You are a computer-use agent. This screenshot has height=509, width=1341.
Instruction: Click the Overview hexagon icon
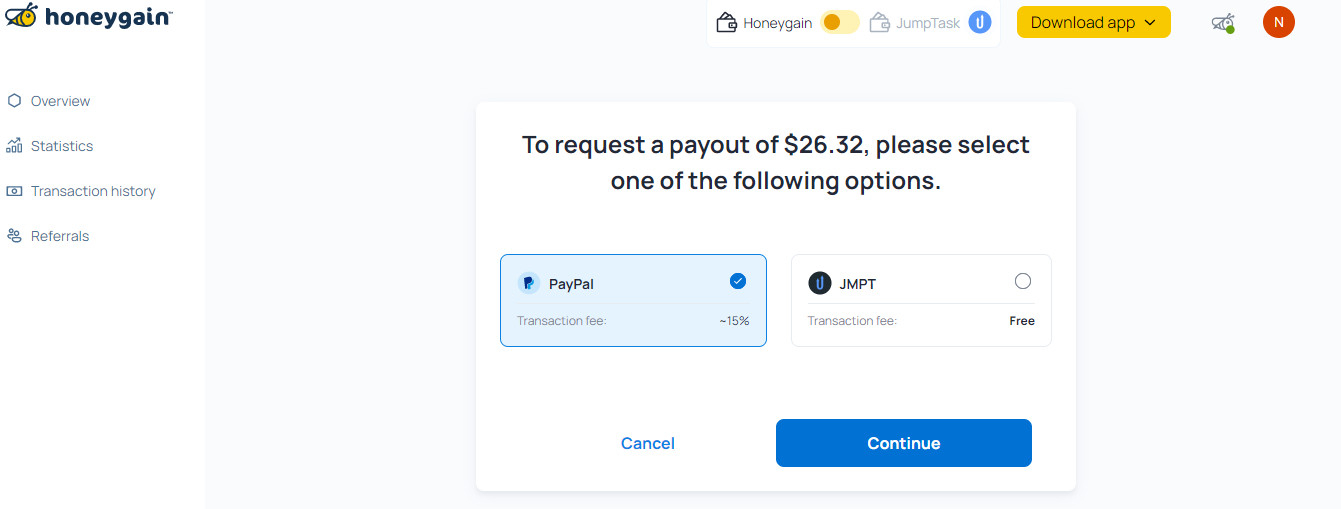coord(14,101)
